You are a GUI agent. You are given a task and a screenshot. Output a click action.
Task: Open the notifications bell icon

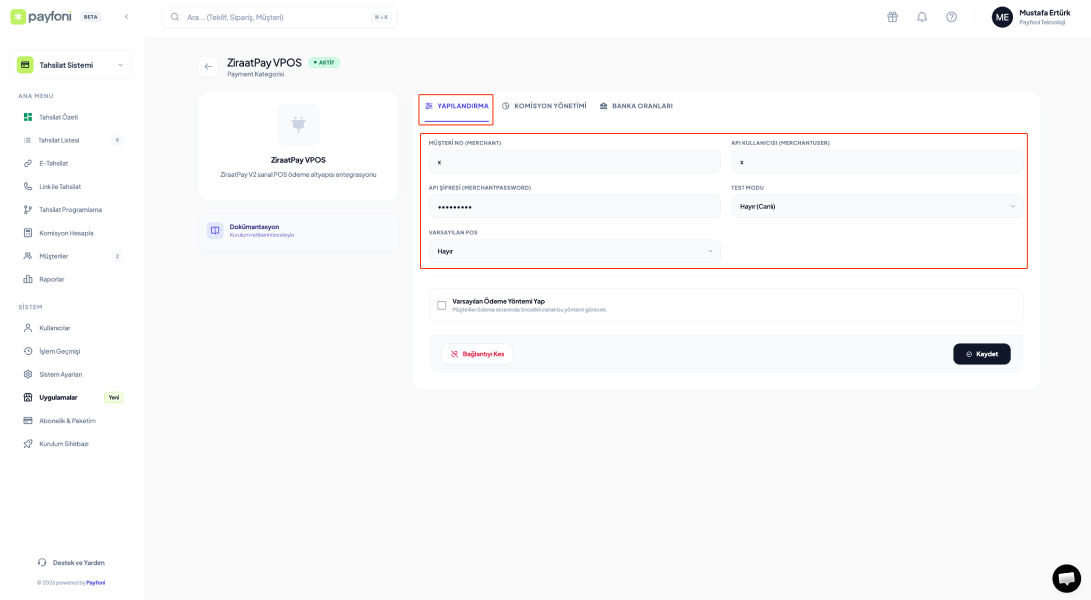click(x=921, y=17)
